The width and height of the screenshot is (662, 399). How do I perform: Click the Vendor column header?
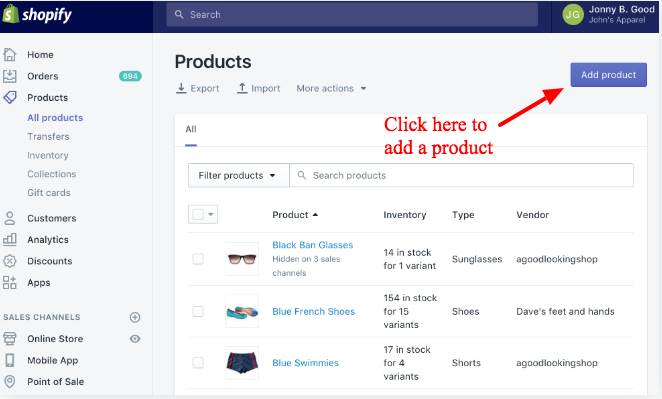point(532,214)
